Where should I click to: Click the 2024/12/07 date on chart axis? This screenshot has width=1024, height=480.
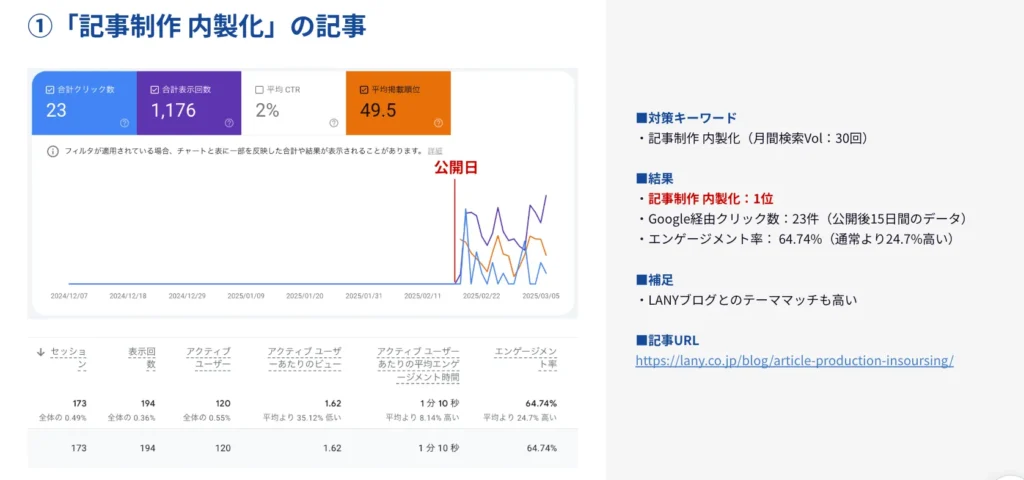68,295
